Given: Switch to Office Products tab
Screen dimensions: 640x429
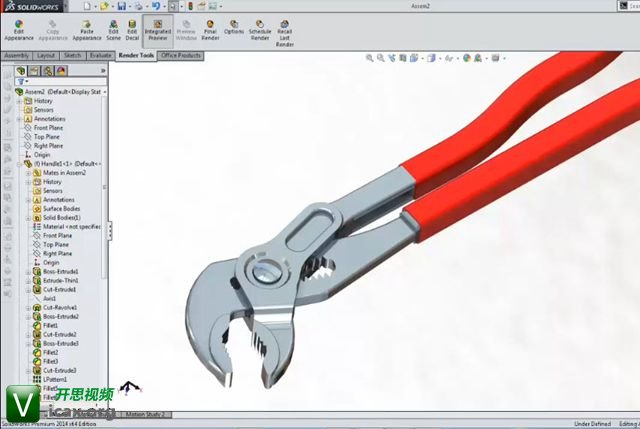Looking at the screenshot, I should pyautogui.click(x=181, y=56).
